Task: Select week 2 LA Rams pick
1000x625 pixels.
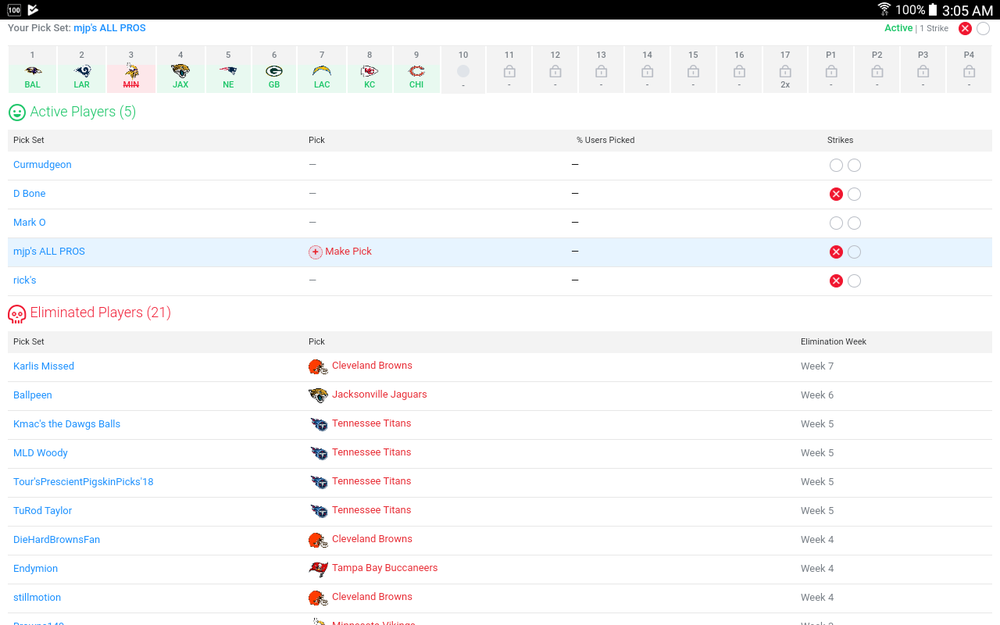Action: 82,70
